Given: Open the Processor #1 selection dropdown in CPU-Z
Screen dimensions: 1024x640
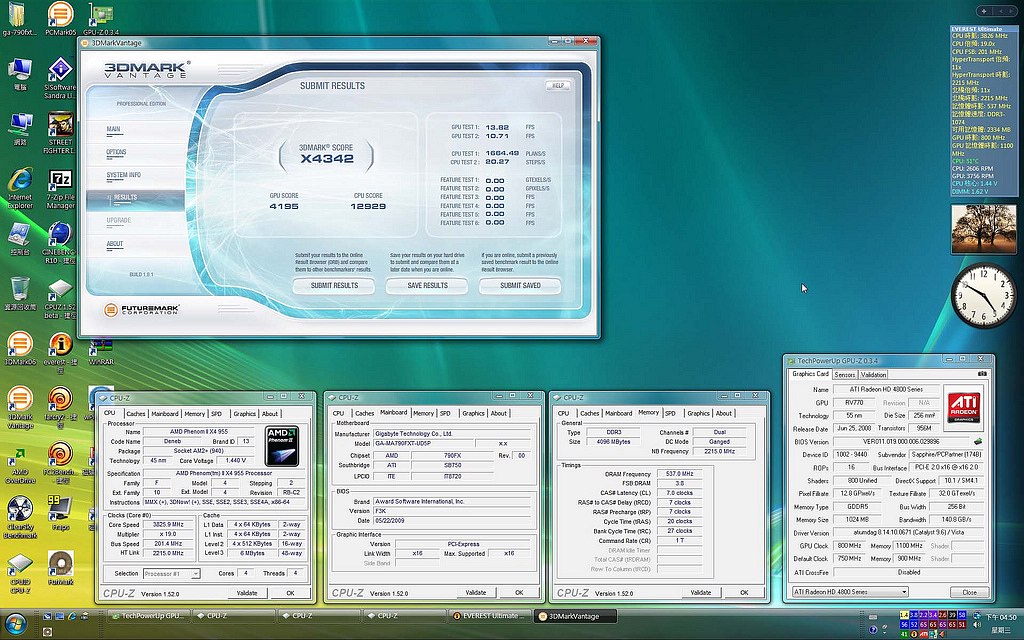Looking at the screenshot, I should coord(171,573).
